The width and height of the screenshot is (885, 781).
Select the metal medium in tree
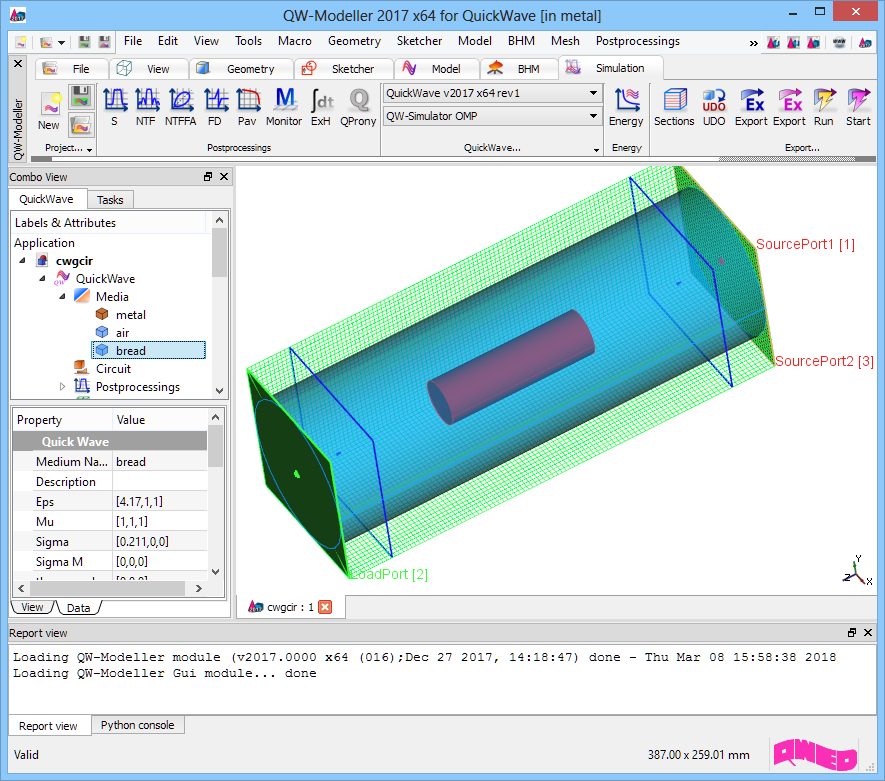130,315
